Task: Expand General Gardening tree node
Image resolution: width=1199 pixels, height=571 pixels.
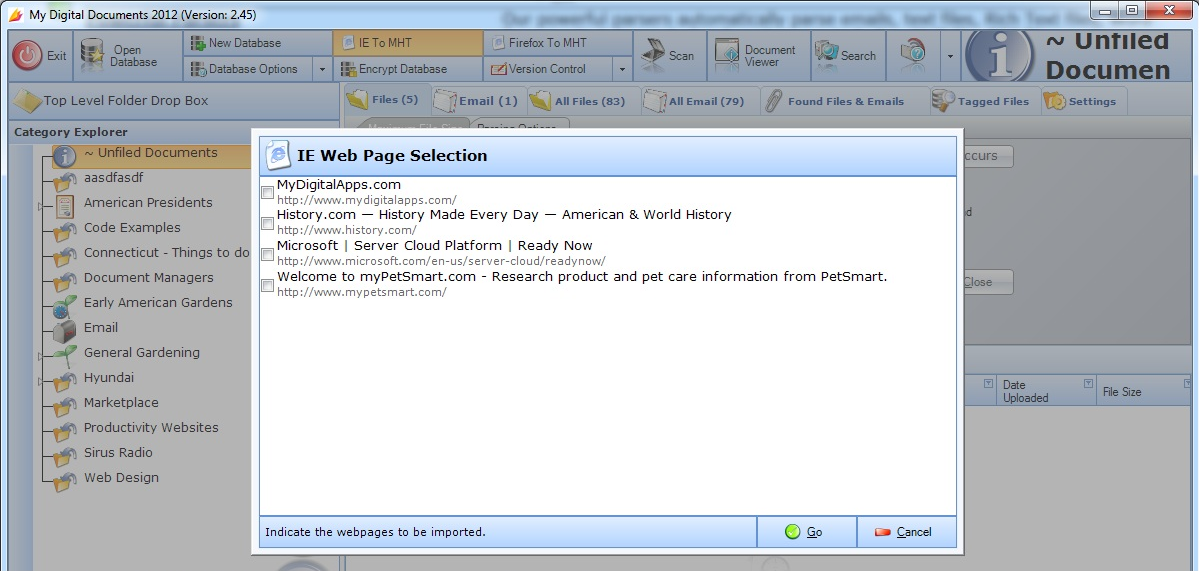Action: pos(40,355)
